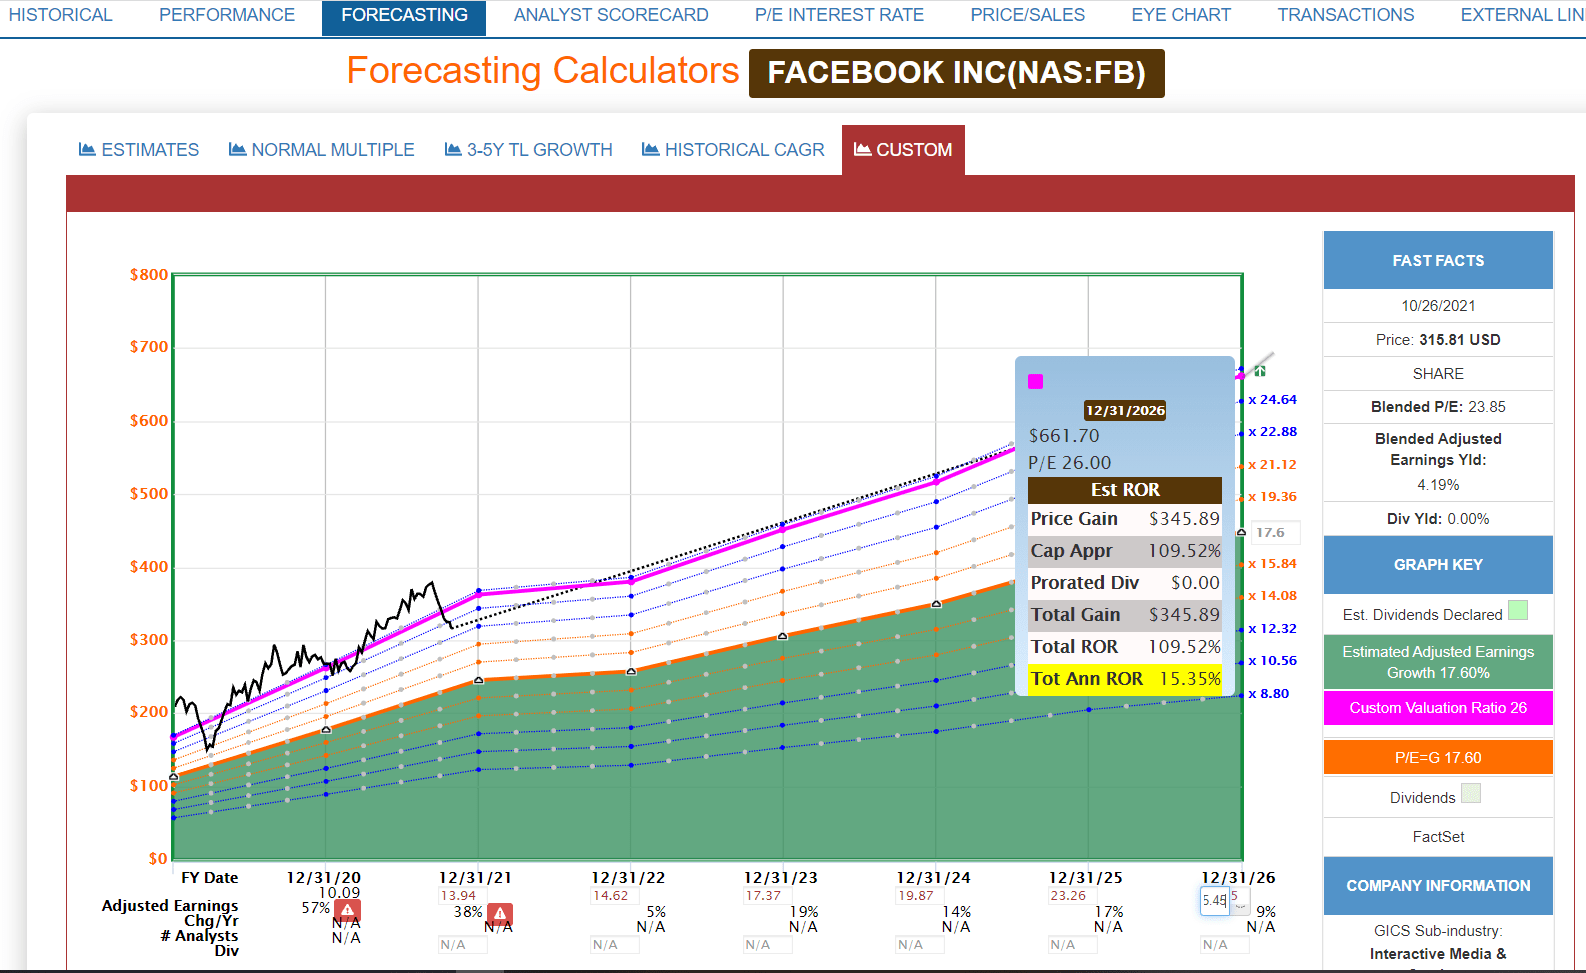1586x973 pixels.
Task: Click the 12/31/2026 date badge in tooltip
Action: pos(1125,410)
